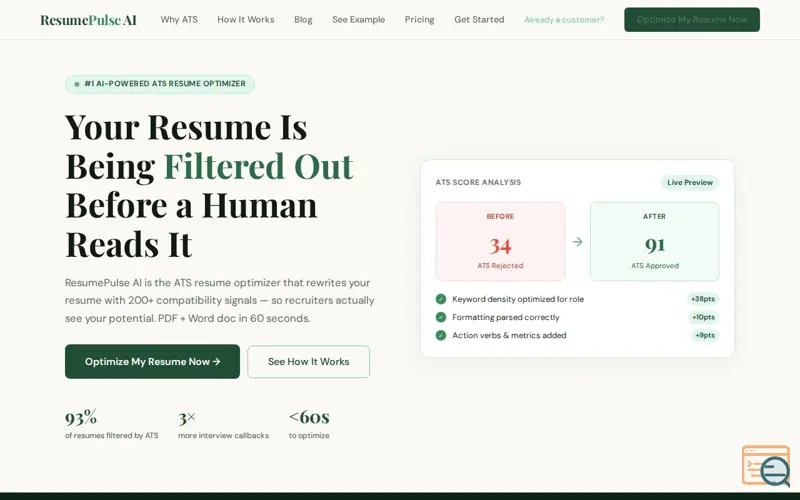Click the 'more interview callbacks' text
The width and height of the screenshot is (800, 500).
point(223,435)
